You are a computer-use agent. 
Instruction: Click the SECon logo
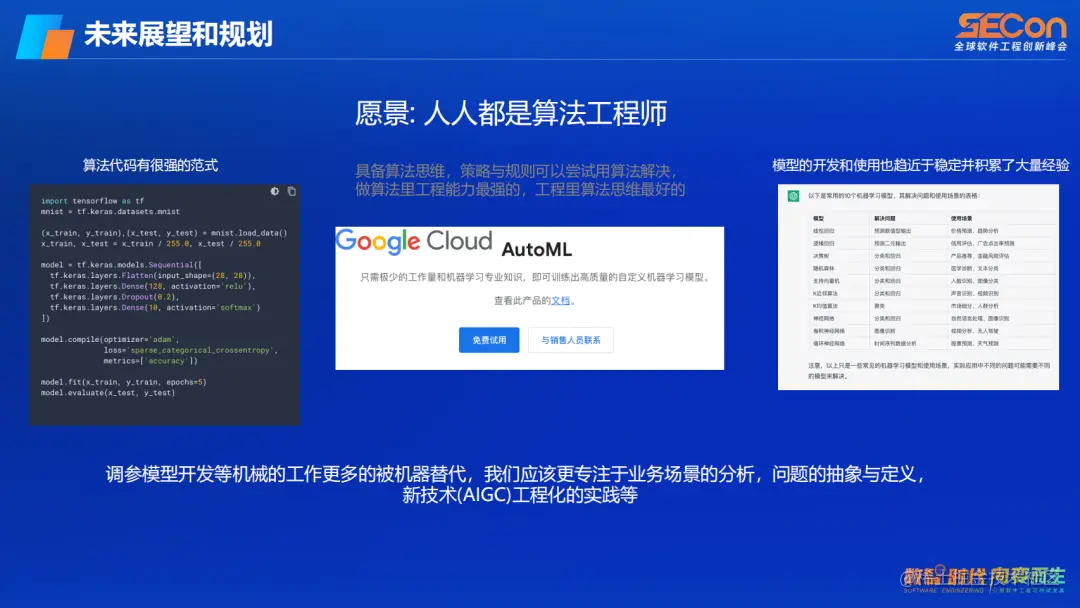click(x=1010, y=27)
